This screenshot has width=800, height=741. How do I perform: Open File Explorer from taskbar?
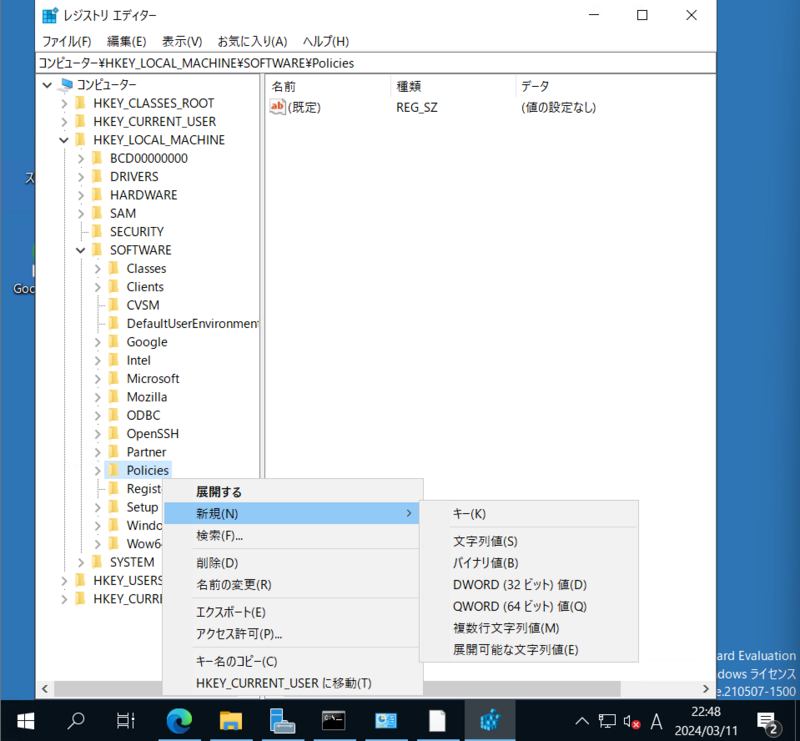(x=231, y=721)
